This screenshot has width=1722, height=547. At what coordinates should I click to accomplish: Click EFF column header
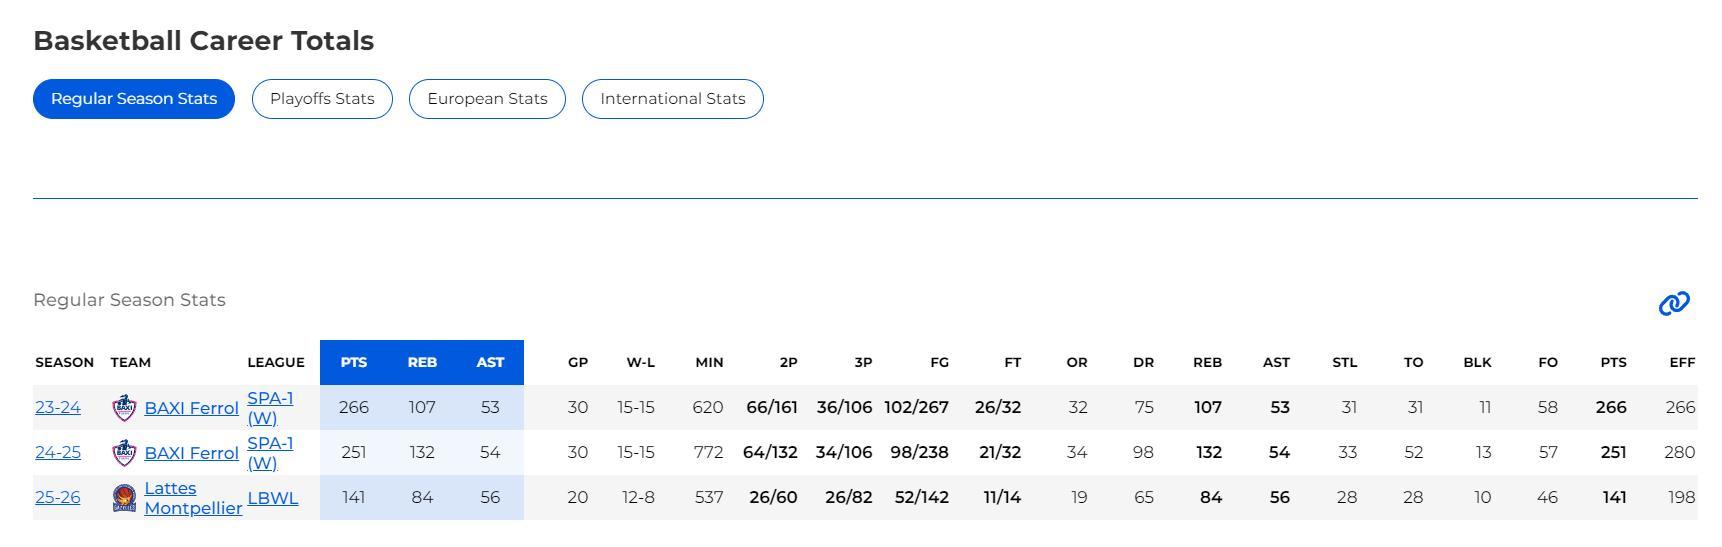point(1682,362)
